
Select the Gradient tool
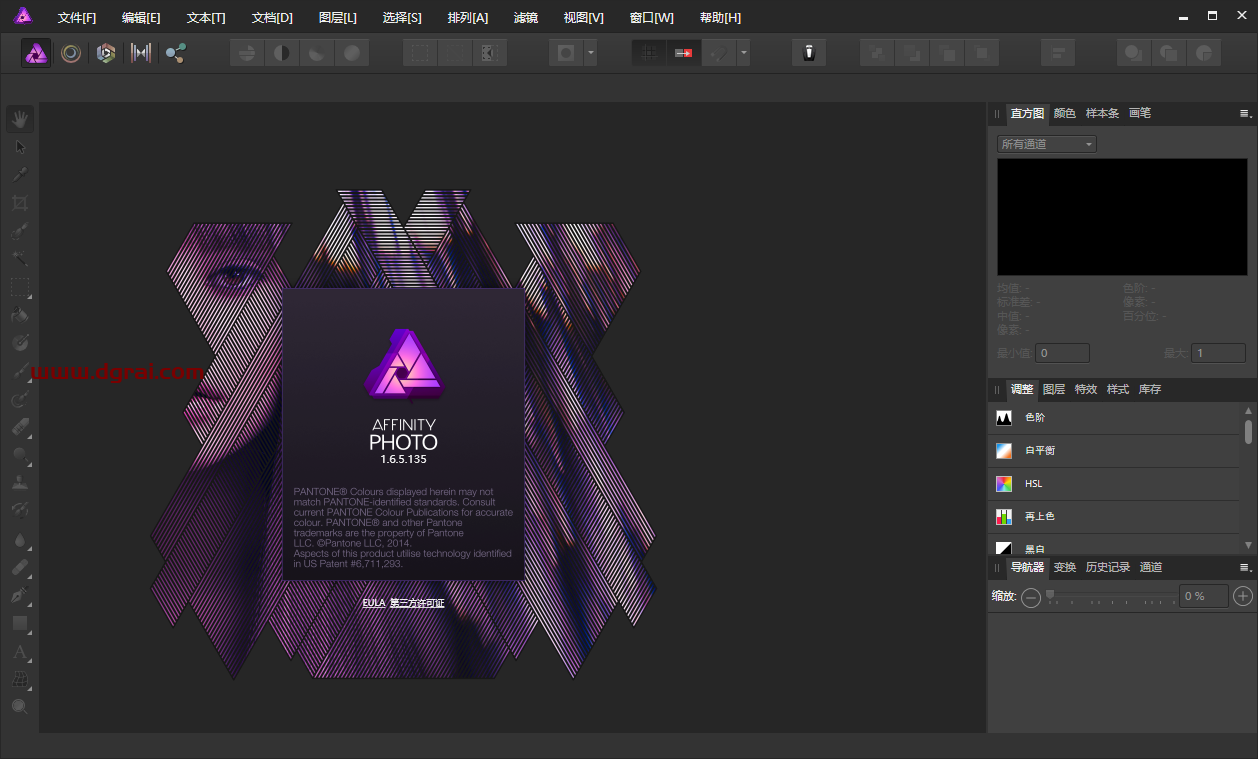(x=20, y=343)
